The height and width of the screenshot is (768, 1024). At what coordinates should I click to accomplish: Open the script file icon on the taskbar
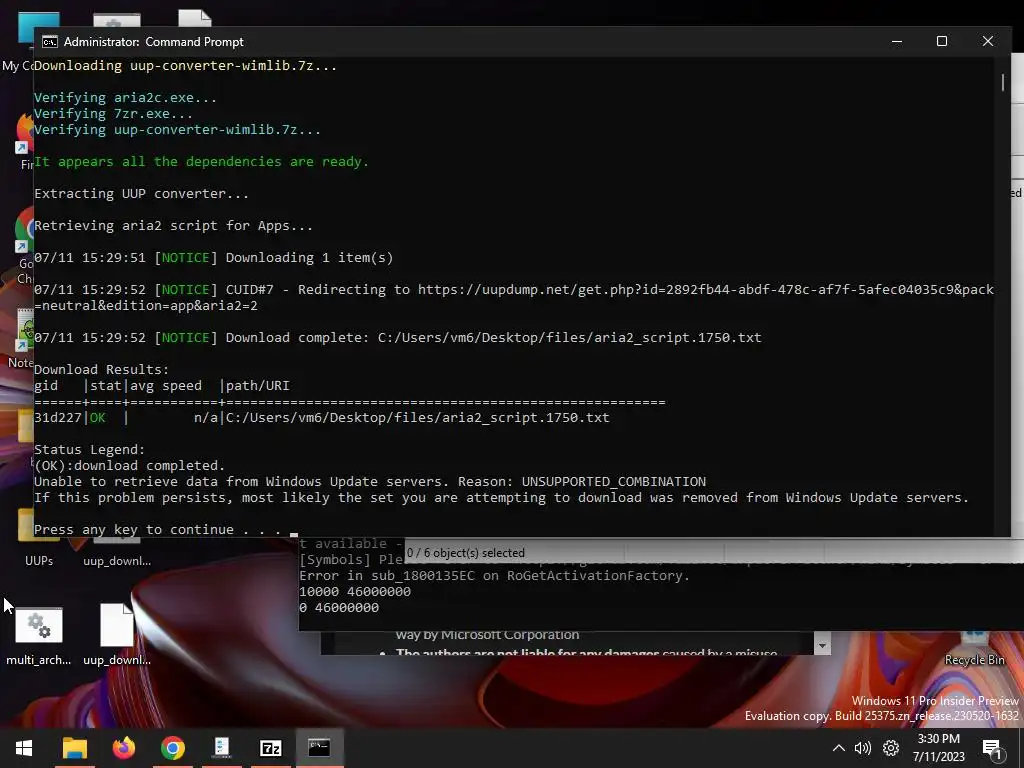pos(221,748)
